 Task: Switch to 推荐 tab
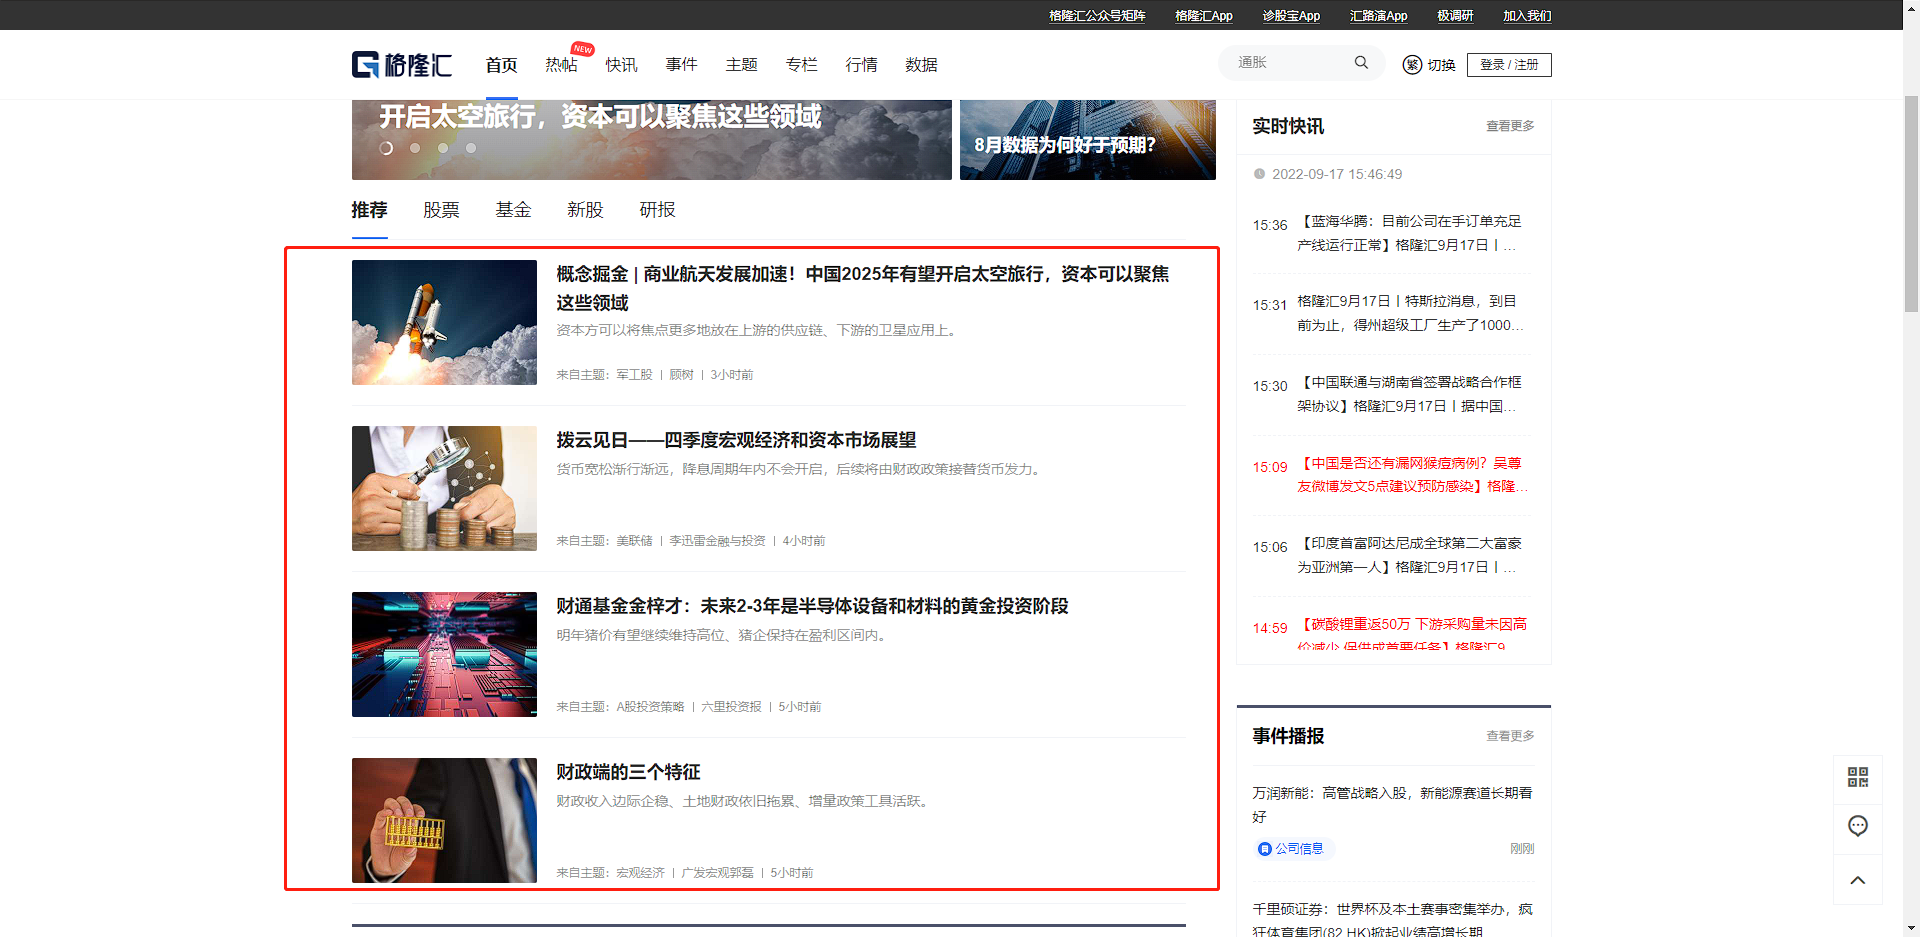(369, 210)
